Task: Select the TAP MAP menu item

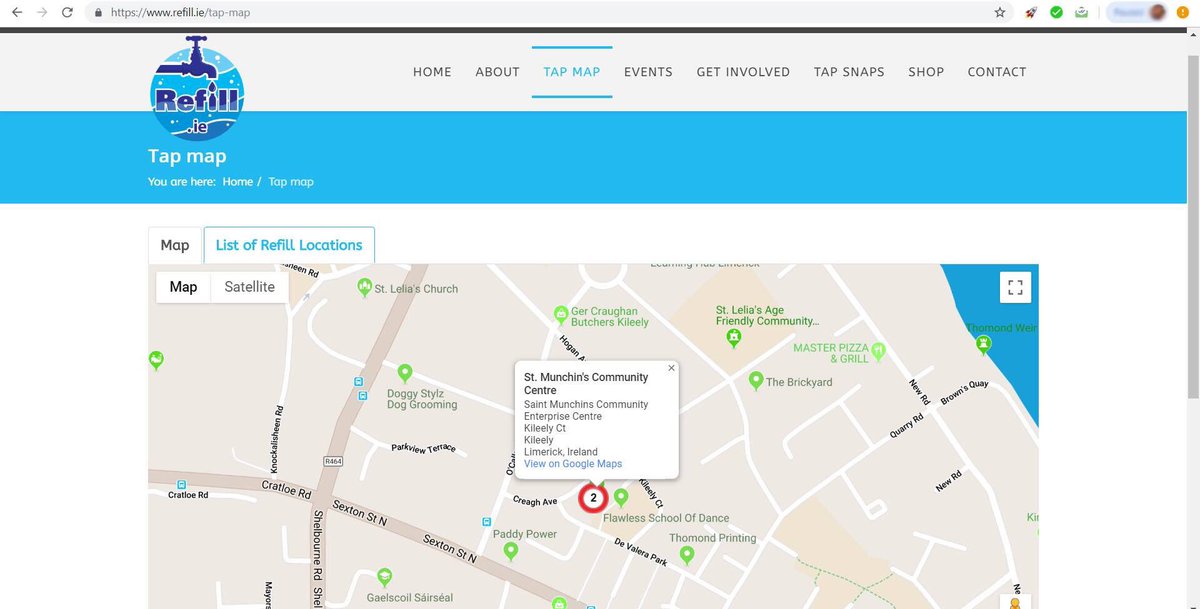Action: [x=572, y=72]
